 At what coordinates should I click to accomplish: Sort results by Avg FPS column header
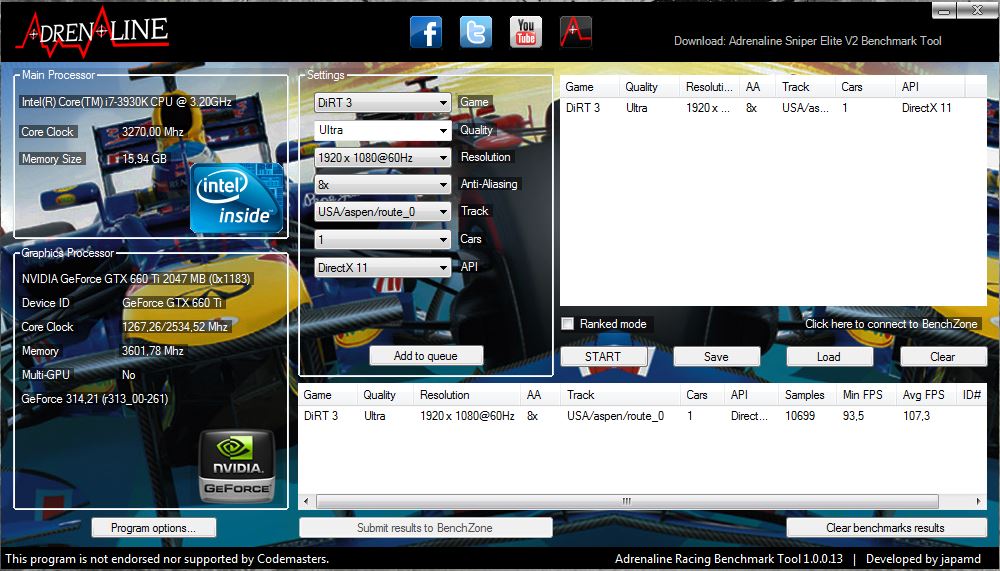coord(926,395)
